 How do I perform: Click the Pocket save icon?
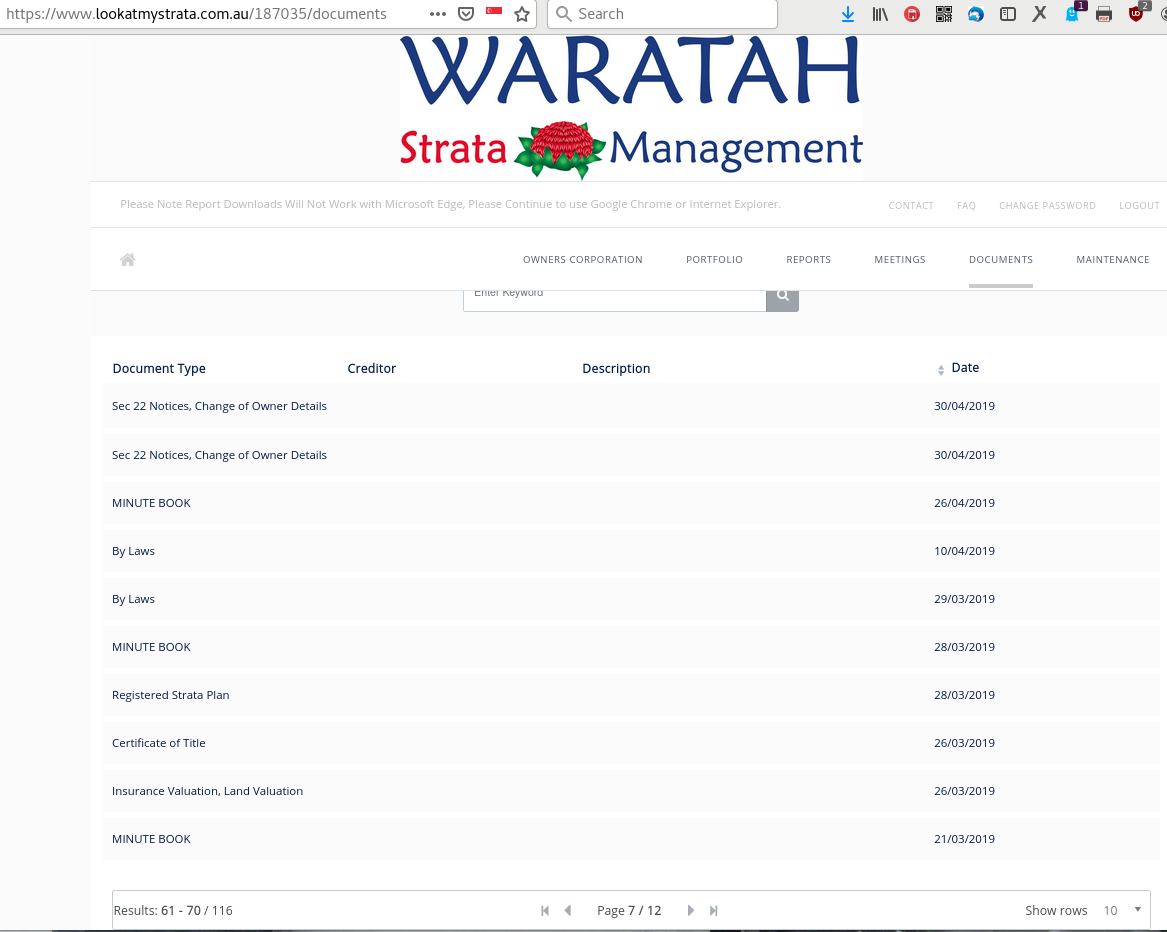tap(466, 13)
